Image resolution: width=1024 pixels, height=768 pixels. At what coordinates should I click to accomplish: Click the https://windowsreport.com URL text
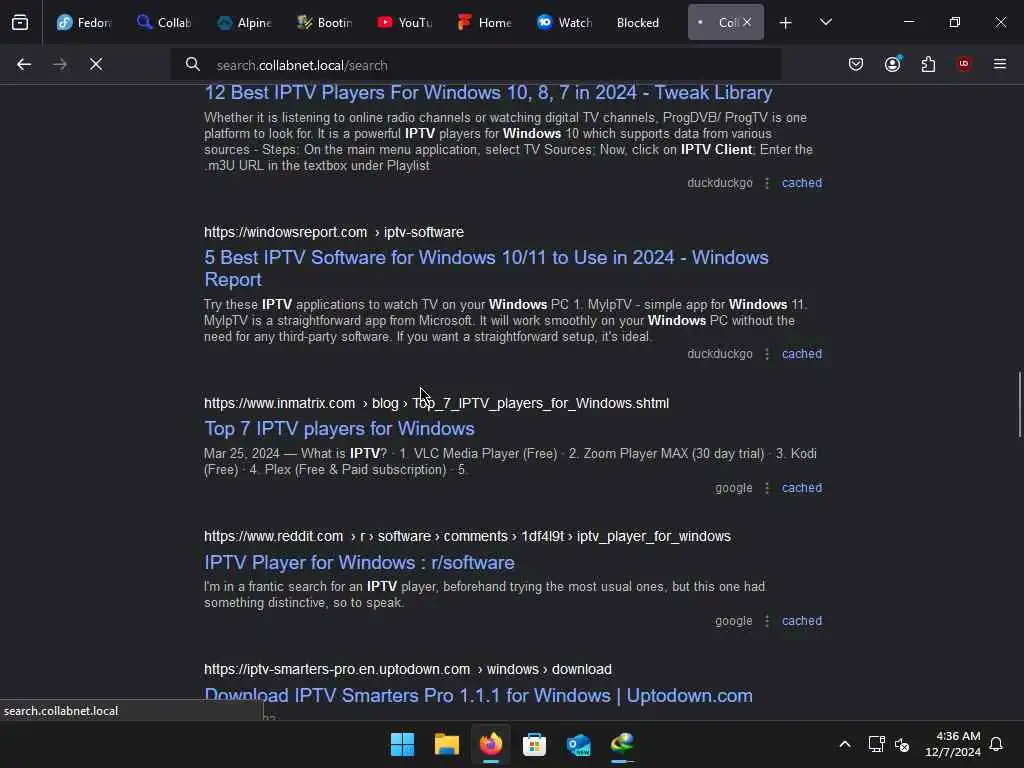[x=285, y=232]
